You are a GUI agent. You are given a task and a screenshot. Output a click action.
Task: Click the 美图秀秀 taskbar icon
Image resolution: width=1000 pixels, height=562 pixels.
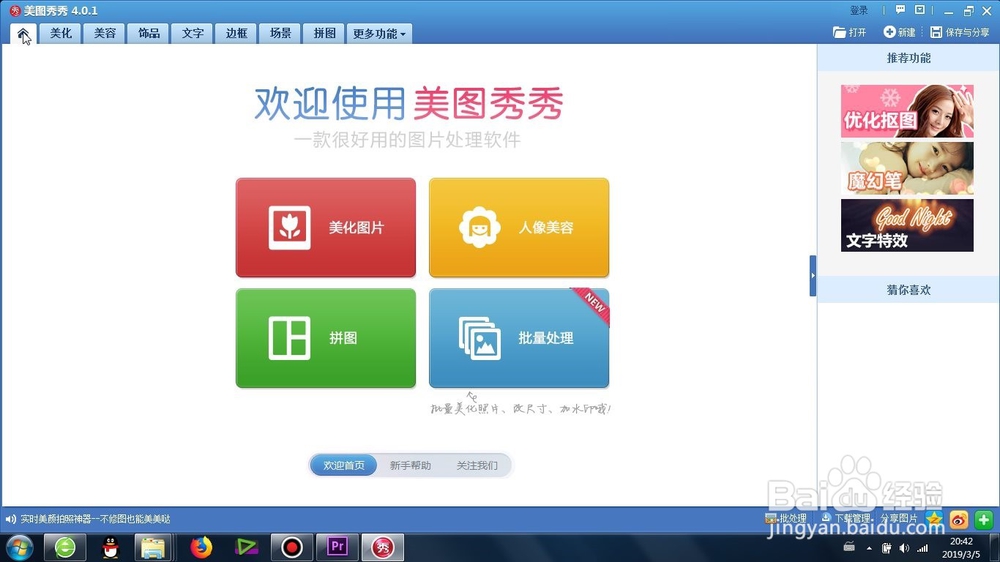point(383,547)
